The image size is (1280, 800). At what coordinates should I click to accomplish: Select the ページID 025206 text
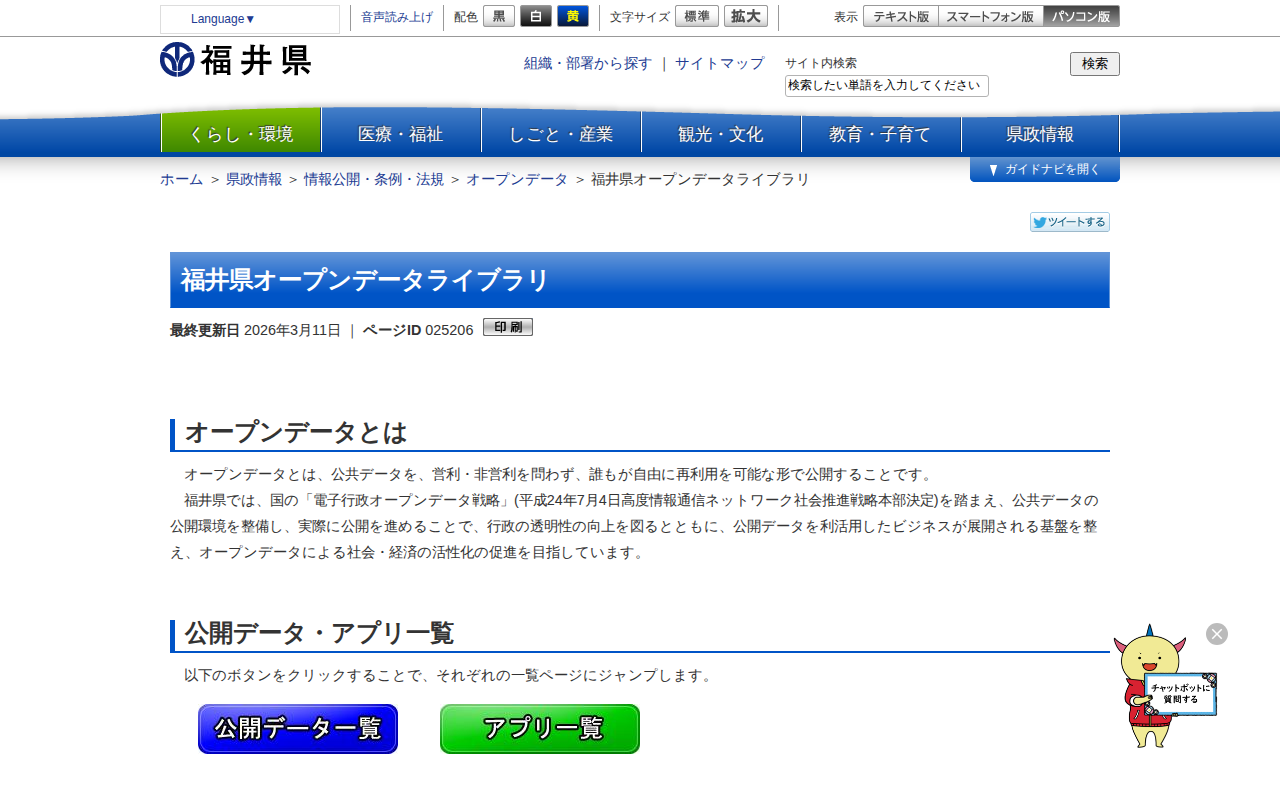418,330
